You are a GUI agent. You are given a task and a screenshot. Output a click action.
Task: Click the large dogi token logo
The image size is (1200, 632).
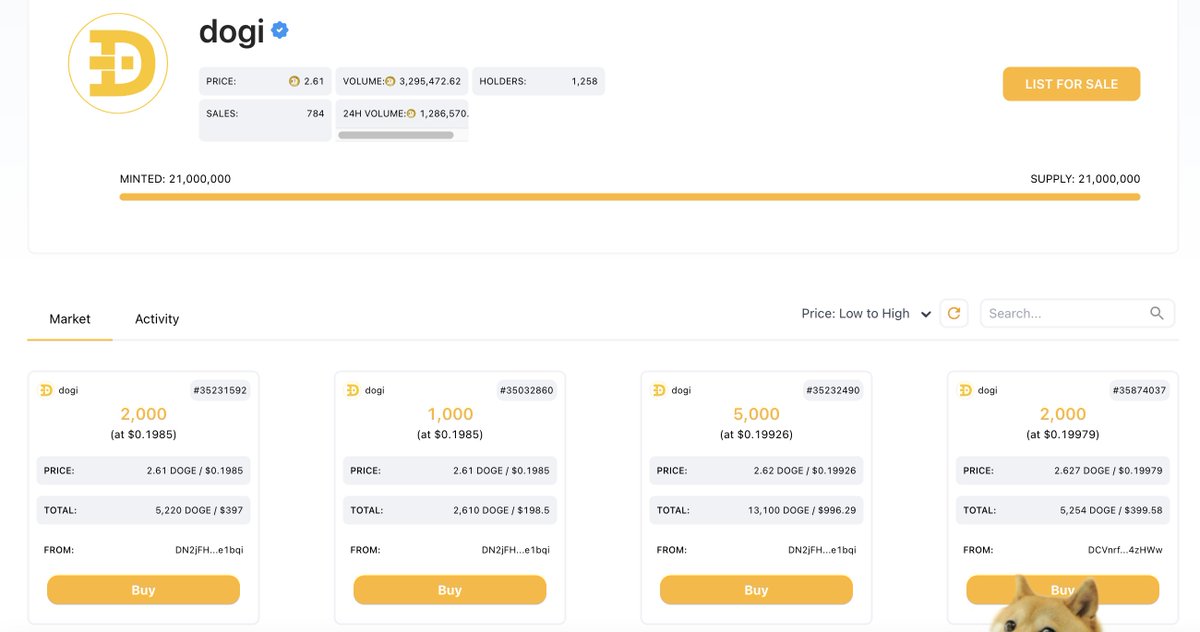pos(118,63)
